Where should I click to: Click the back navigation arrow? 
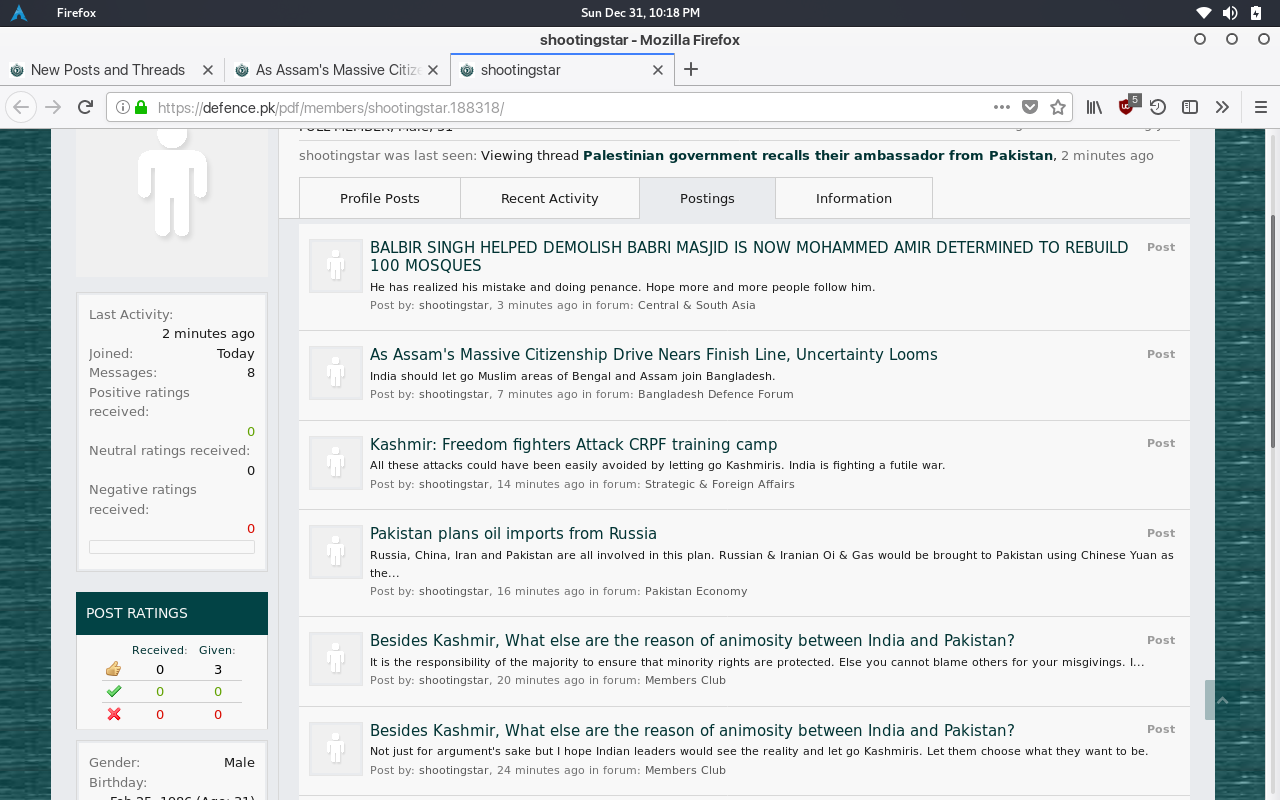coord(21,107)
